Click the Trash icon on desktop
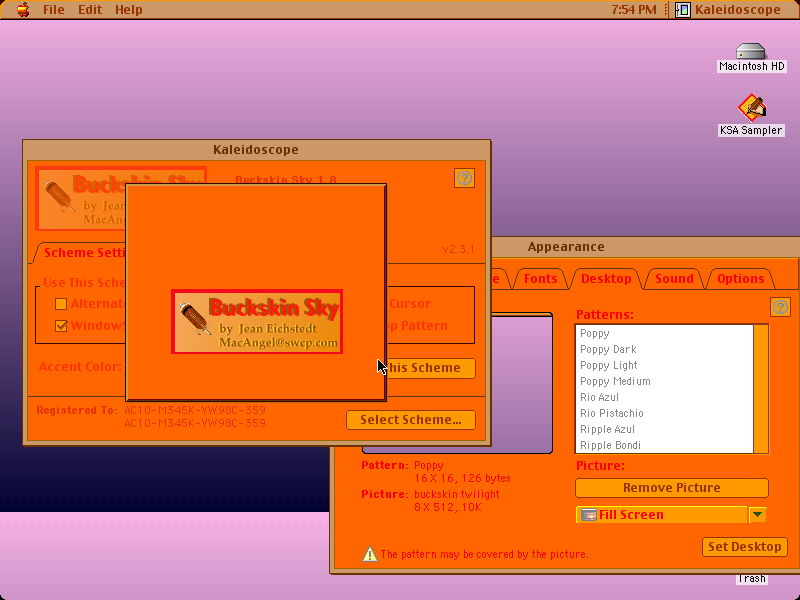This screenshot has height=600, width=800. point(752,578)
